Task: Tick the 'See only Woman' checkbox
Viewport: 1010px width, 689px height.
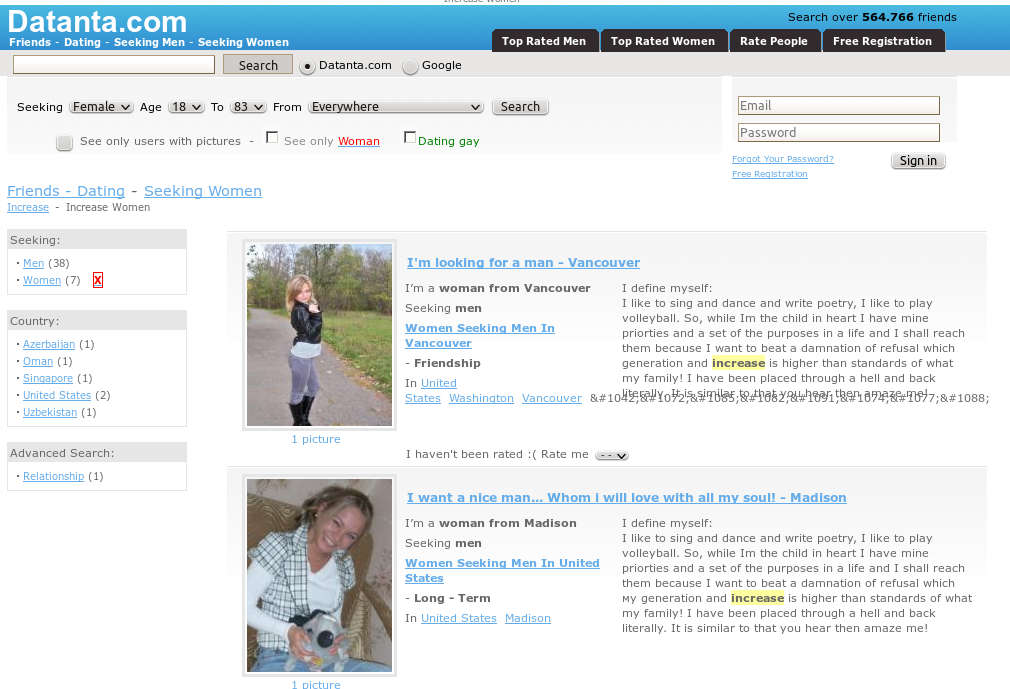Action: coord(272,138)
